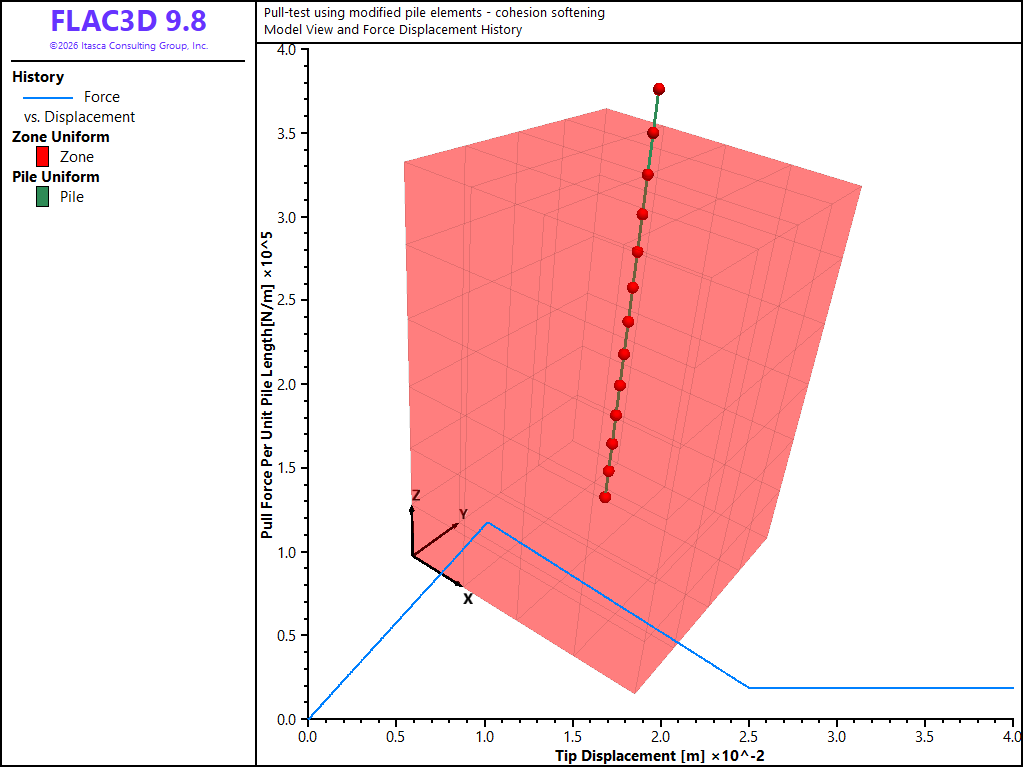Click the red Zone color swatch
Screen dimensions: 1024x768
click(x=42, y=157)
